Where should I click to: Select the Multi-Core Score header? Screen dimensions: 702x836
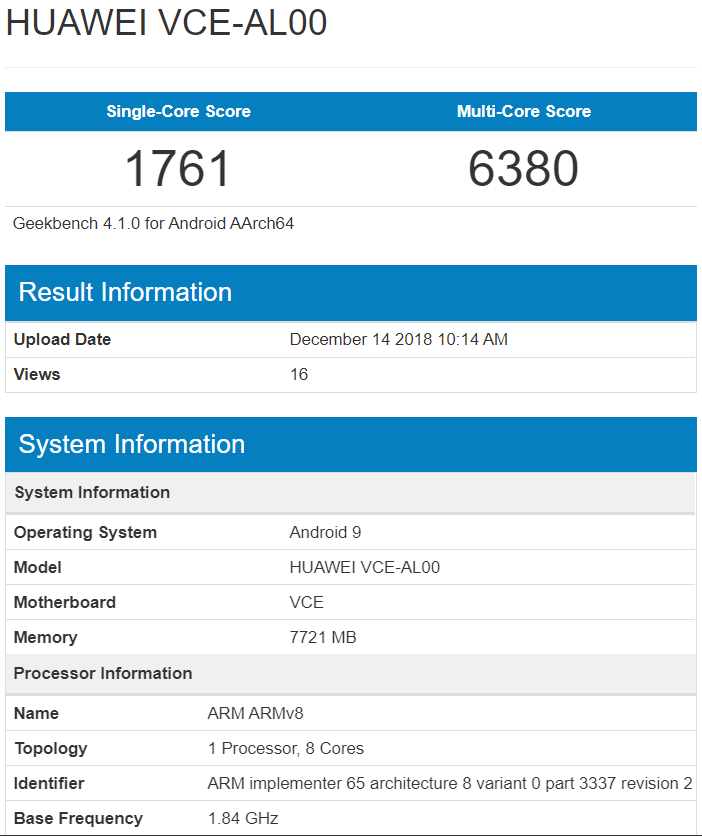(524, 111)
